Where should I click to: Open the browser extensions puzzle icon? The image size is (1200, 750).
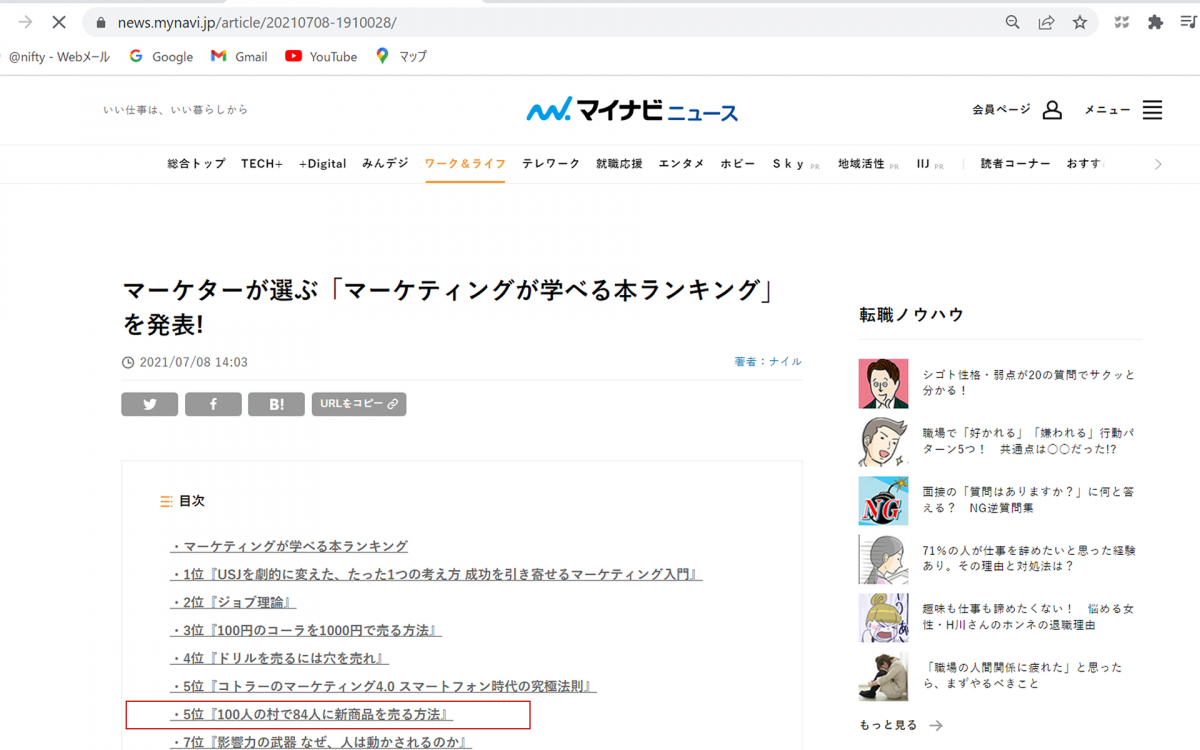point(1155,22)
